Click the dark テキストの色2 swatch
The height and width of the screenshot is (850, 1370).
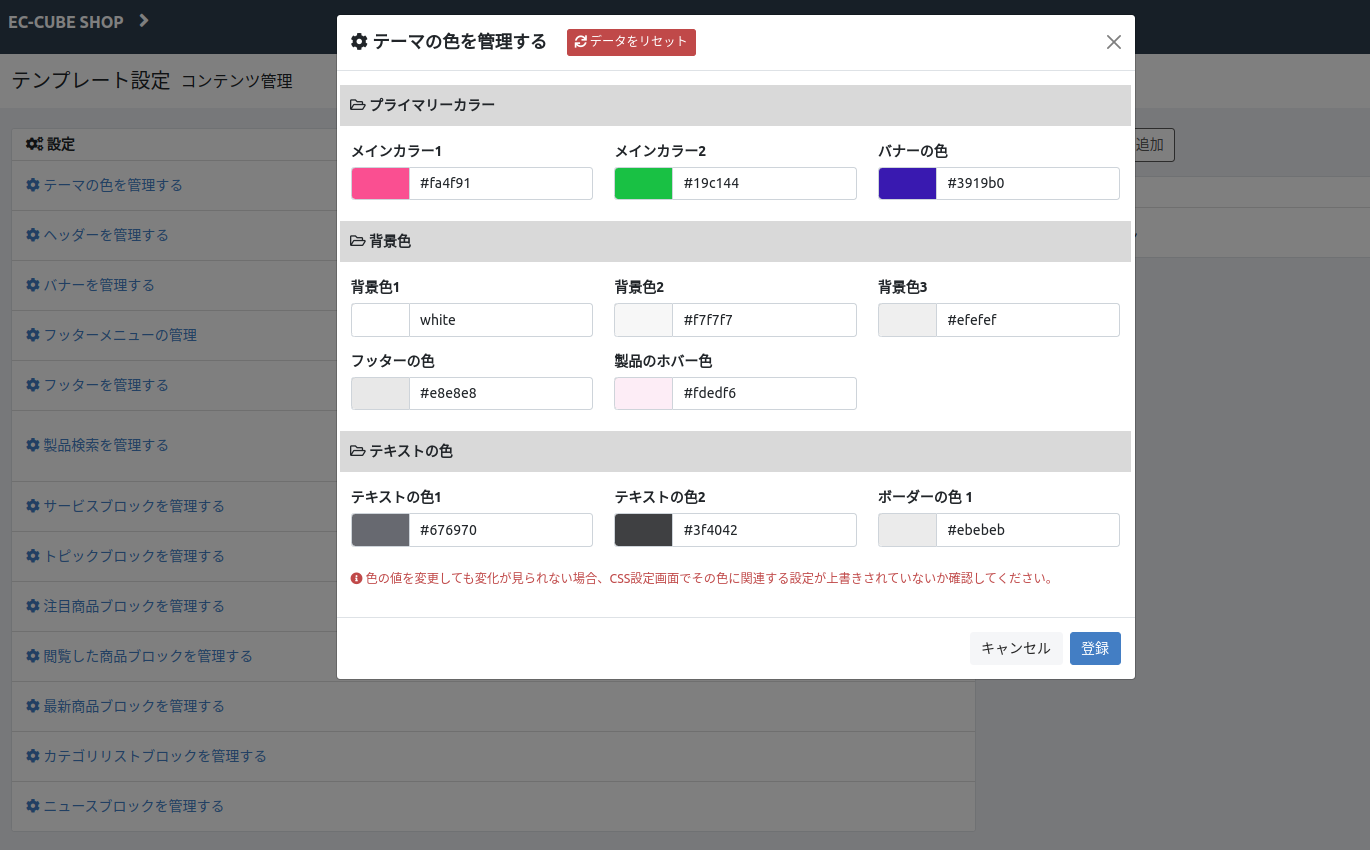tap(643, 530)
